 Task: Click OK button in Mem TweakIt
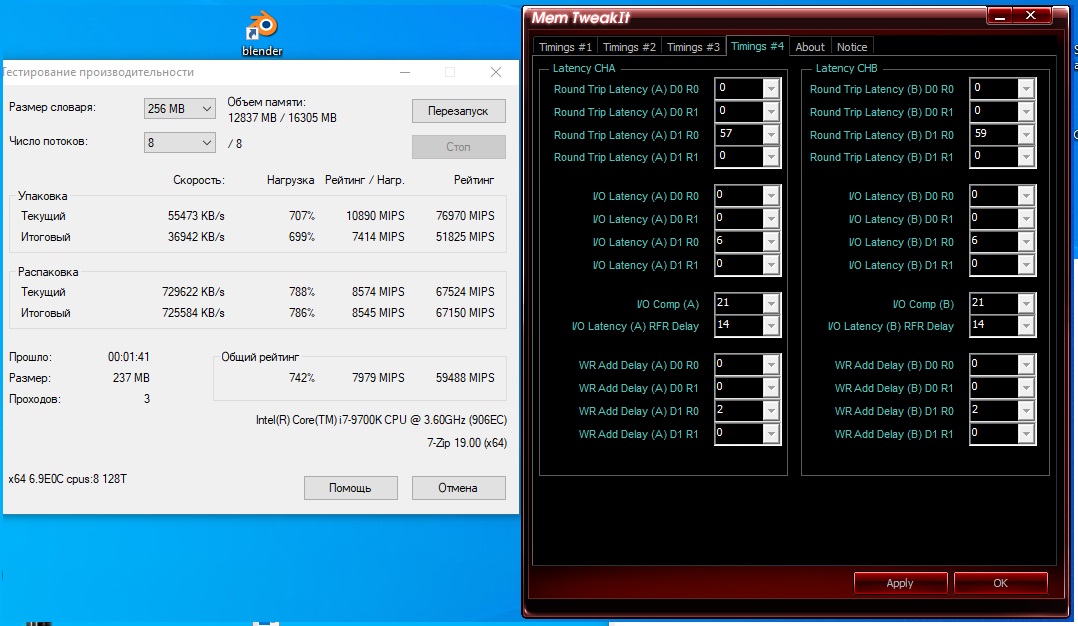tap(1000, 583)
